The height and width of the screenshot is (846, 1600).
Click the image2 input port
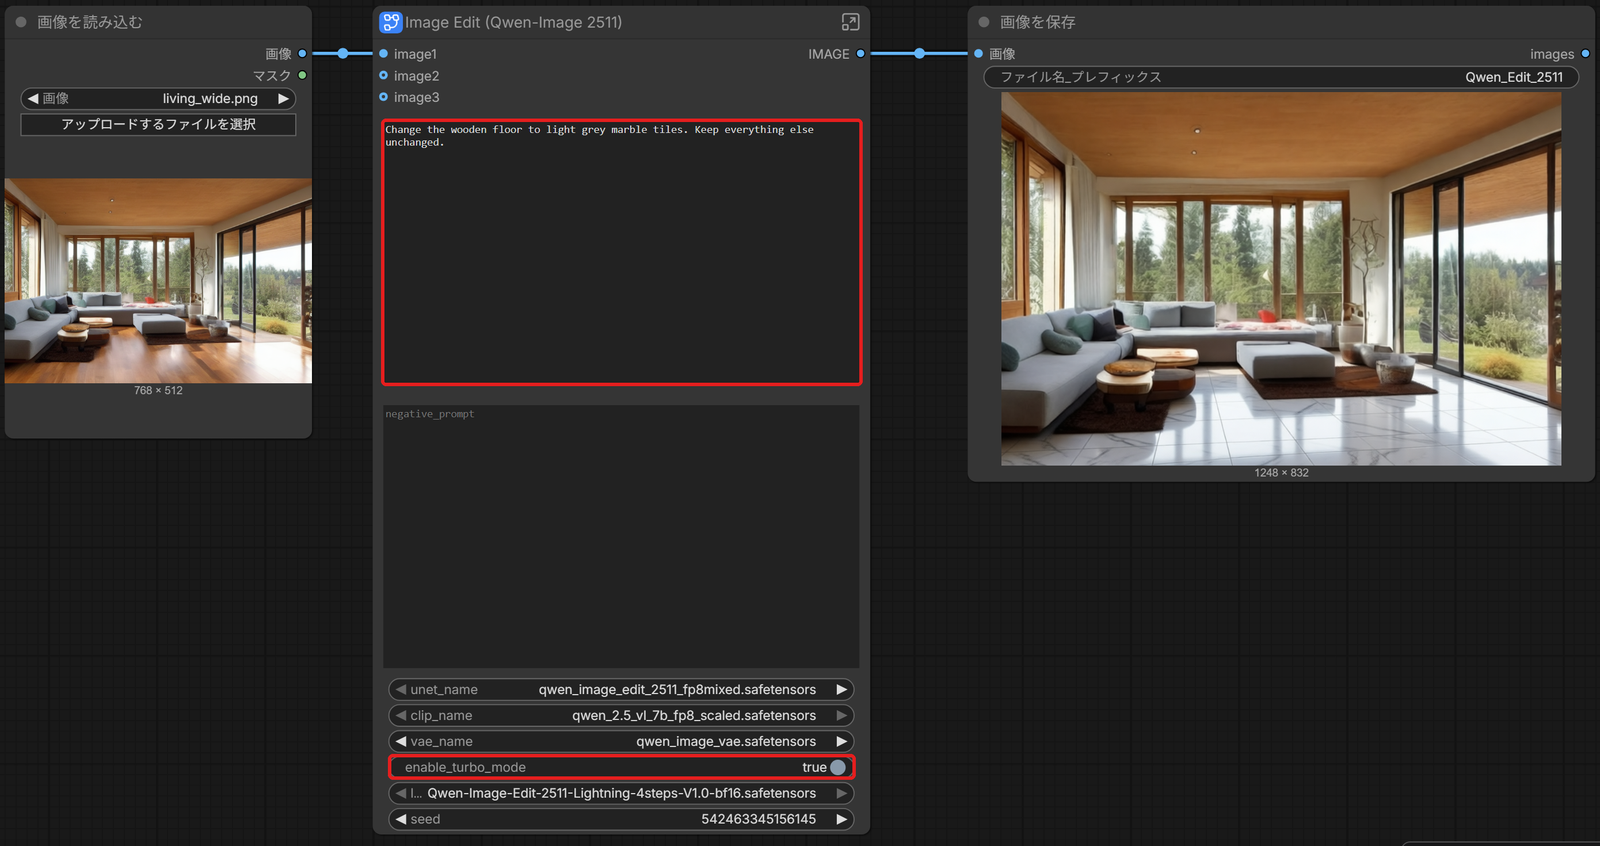point(383,75)
